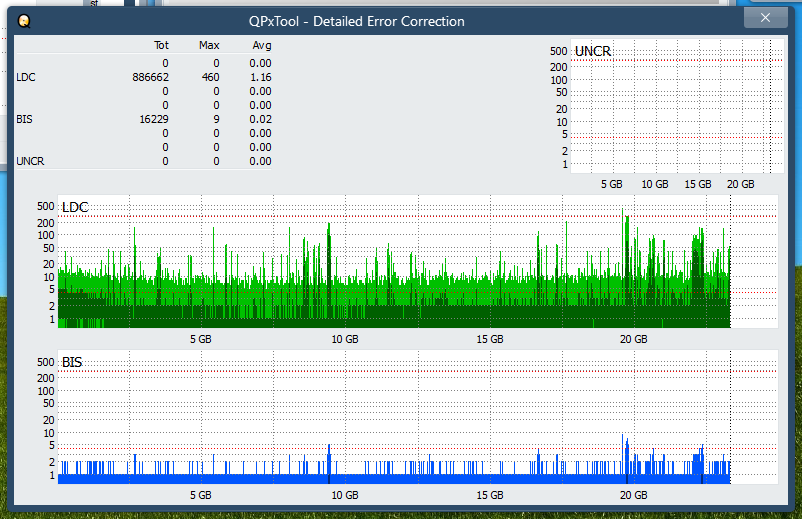
Task: Select the UNCR row label in table
Action: (30, 161)
